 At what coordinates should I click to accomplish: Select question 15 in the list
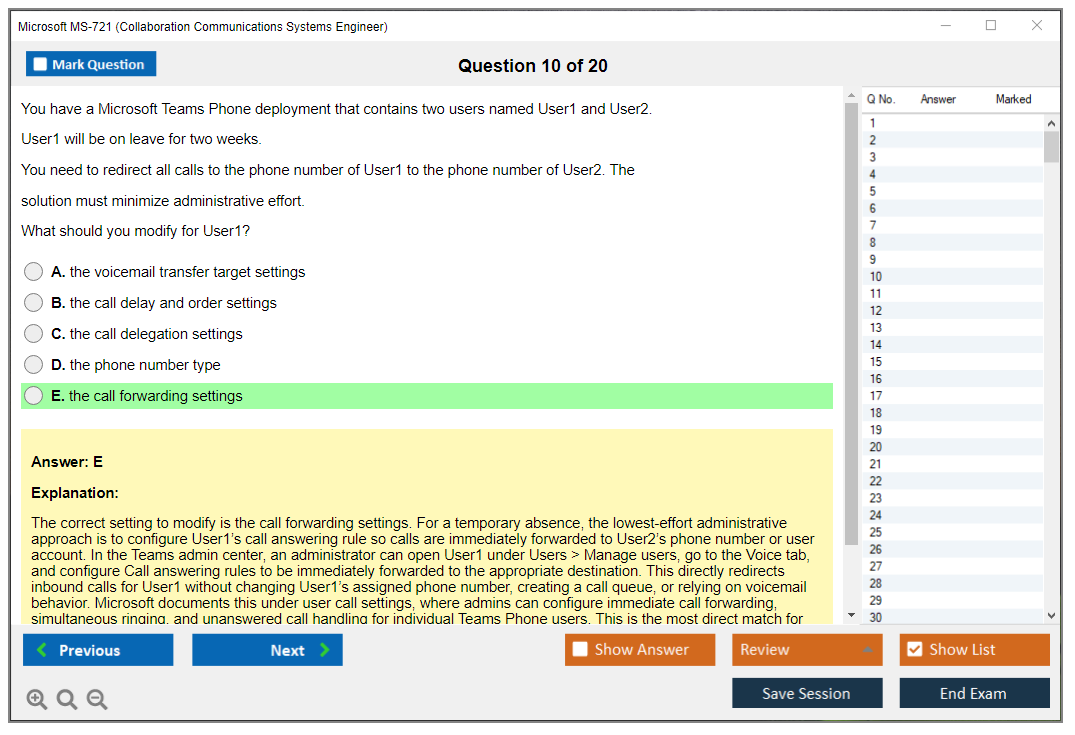coord(953,362)
